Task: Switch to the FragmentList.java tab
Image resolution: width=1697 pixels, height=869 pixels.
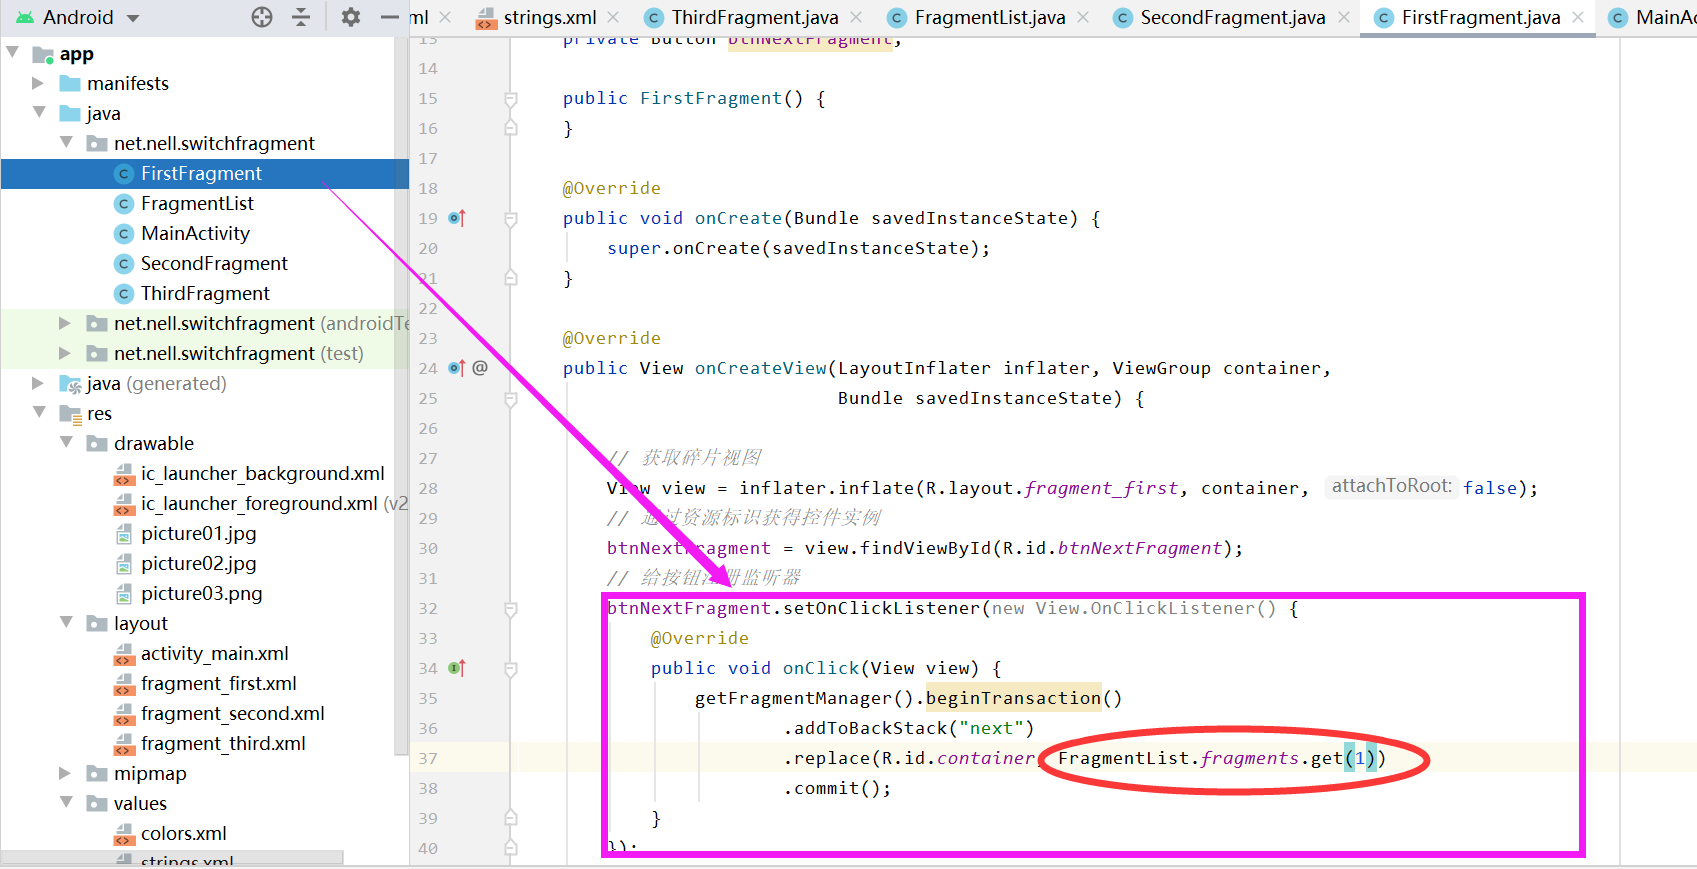Action: pyautogui.click(x=989, y=17)
